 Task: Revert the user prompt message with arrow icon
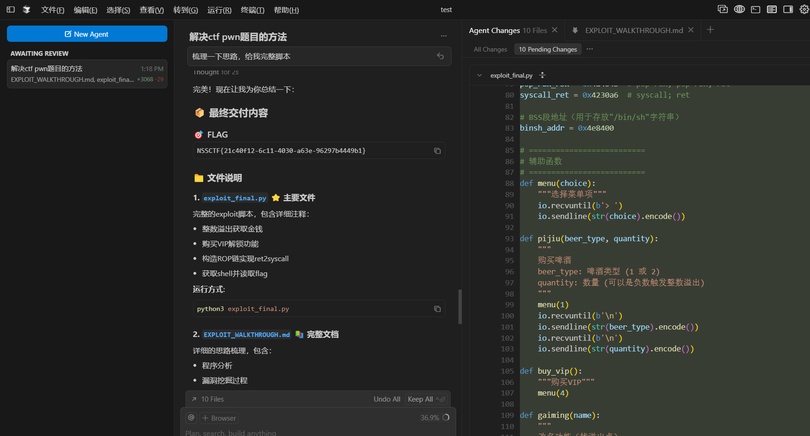(x=440, y=57)
